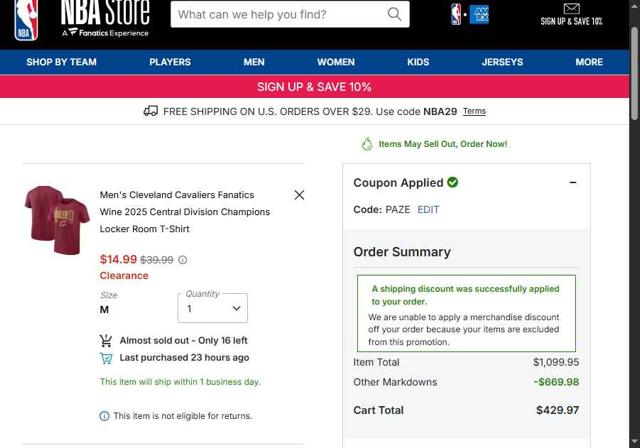The image size is (640, 448).
Task: Select the JERSEYS navigation tab
Action: [502, 62]
